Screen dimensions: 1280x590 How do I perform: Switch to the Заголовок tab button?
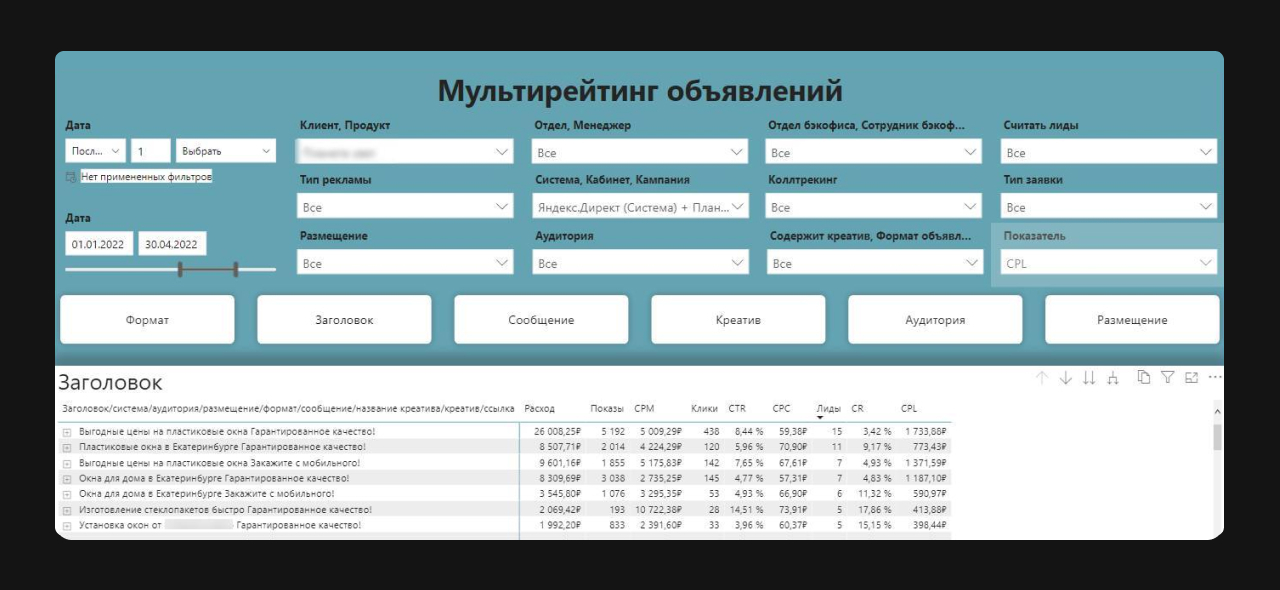pyautogui.click(x=344, y=320)
